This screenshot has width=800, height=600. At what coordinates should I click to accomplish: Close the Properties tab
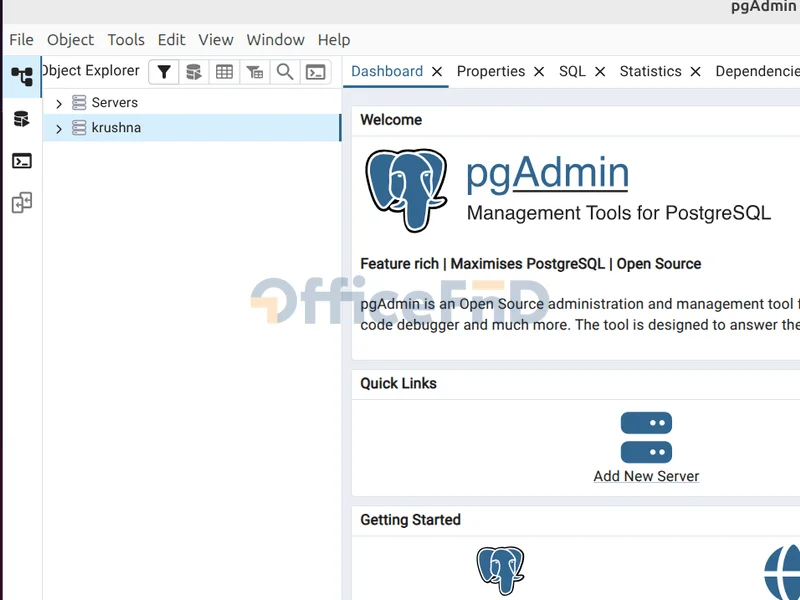click(539, 72)
